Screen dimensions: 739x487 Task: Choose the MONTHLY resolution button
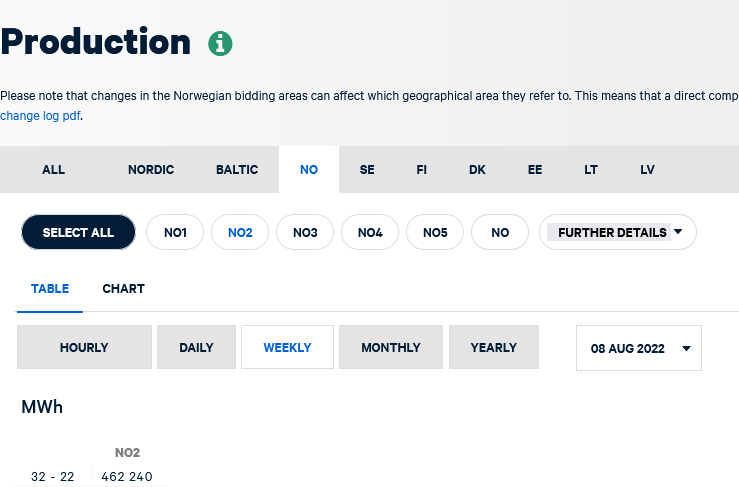[x=391, y=347]
